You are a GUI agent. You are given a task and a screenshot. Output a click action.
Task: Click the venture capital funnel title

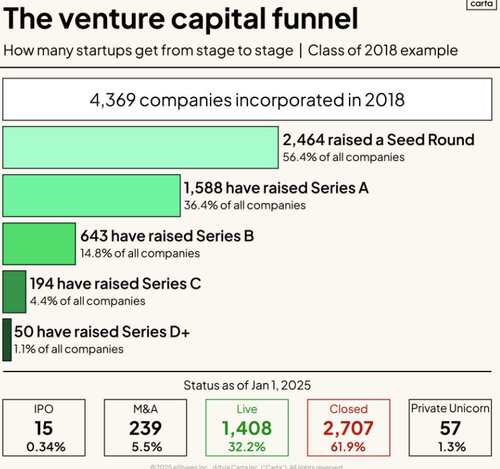[x=181, y=19]
